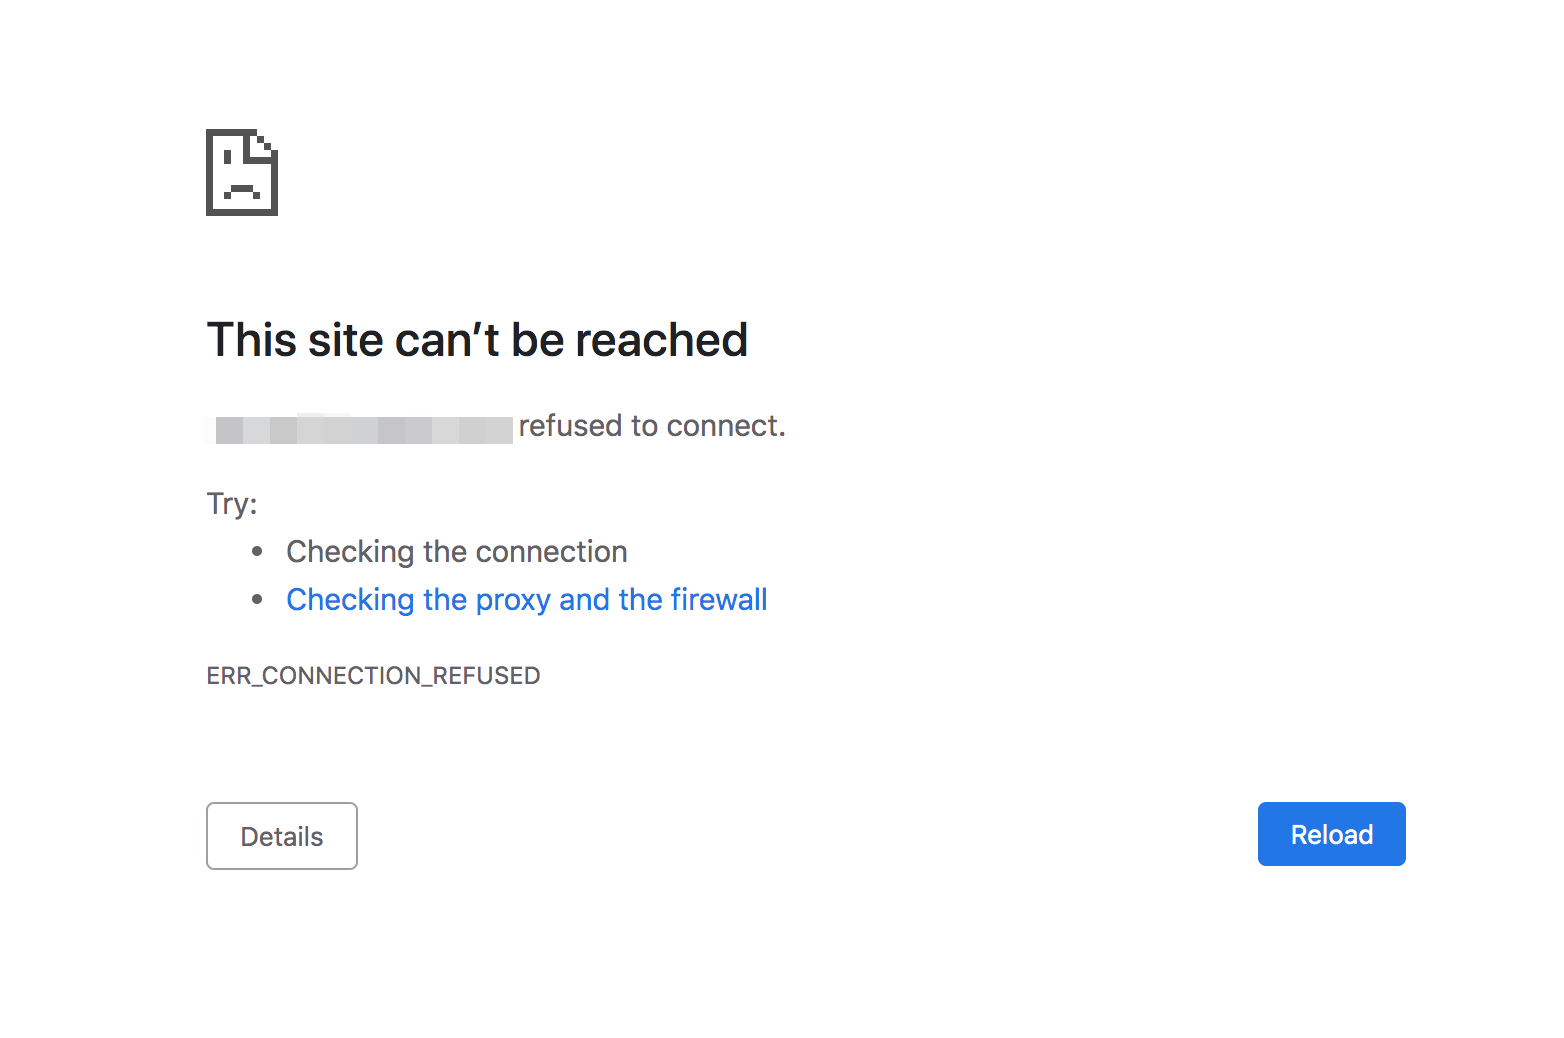Click the ERR_CONNECTION_REFUSED error code
The height and width of the screenshot is (1038, 1564).
(x=373, y=676)
